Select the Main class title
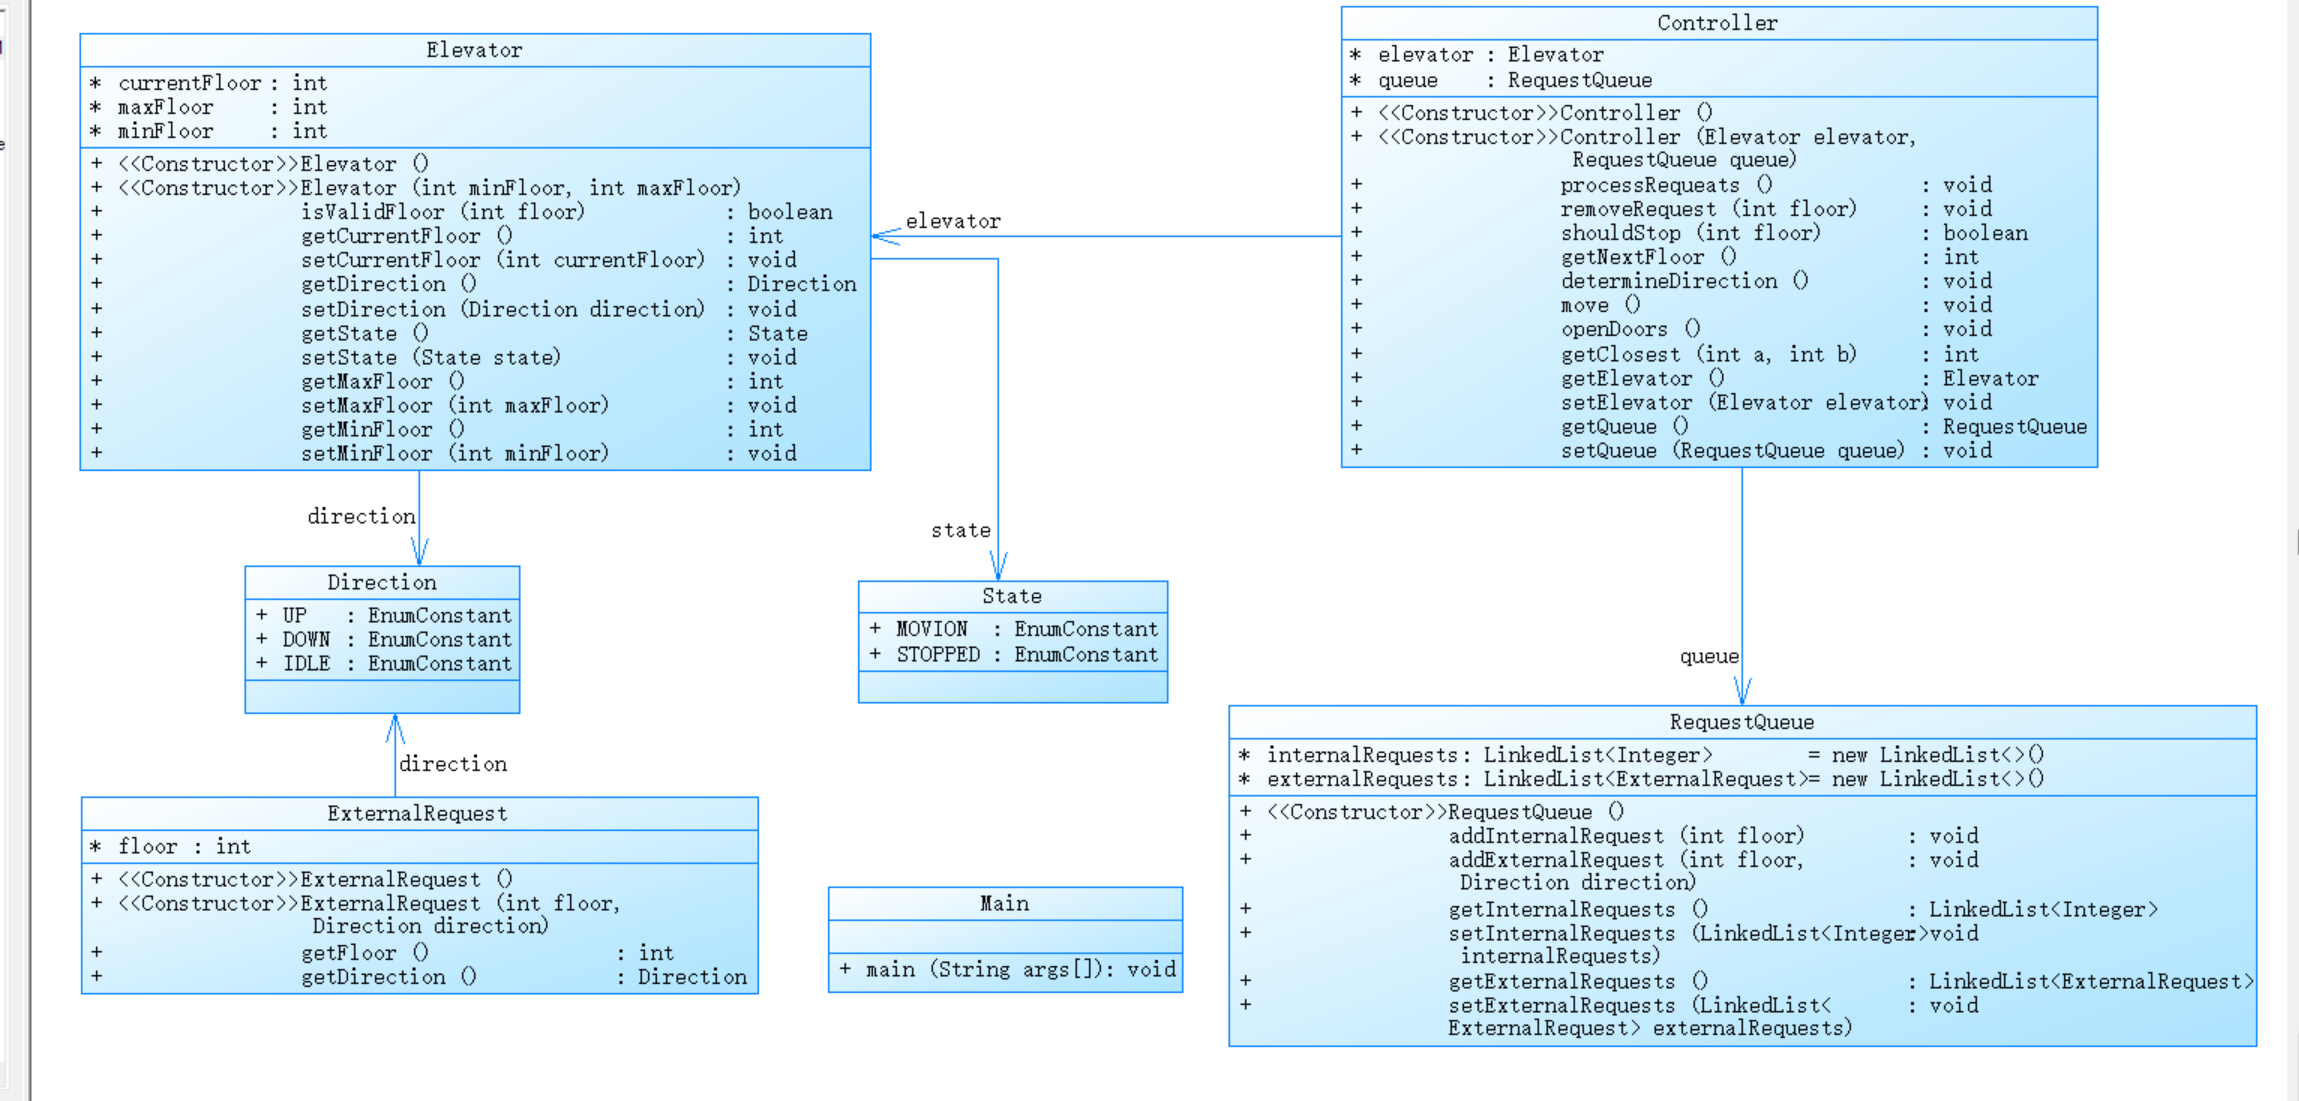2299x1101 pixels. (1004, 904)
